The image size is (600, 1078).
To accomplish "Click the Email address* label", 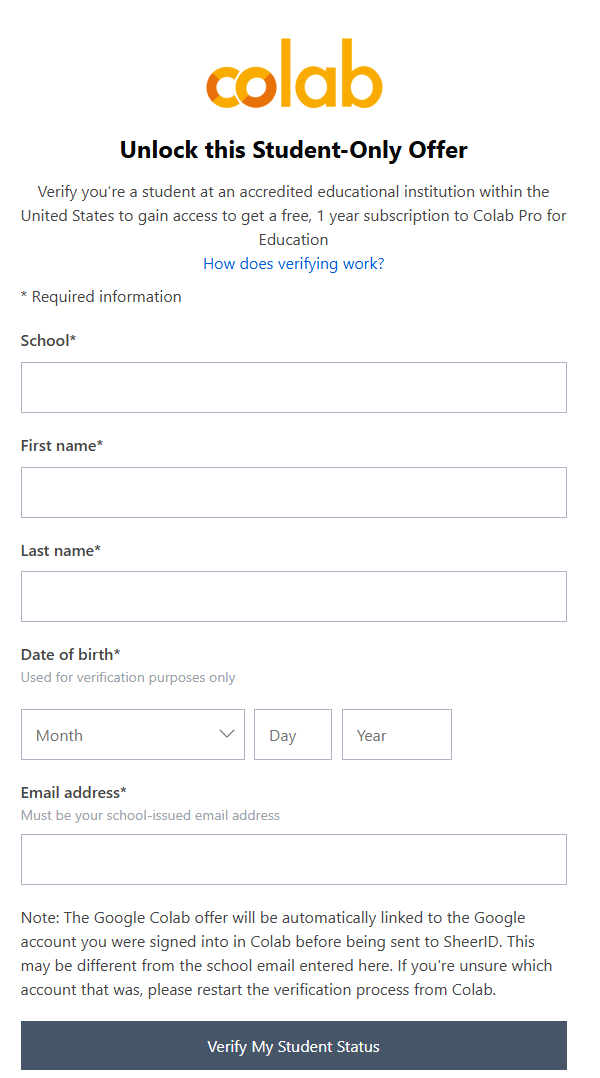I will 72,792.
